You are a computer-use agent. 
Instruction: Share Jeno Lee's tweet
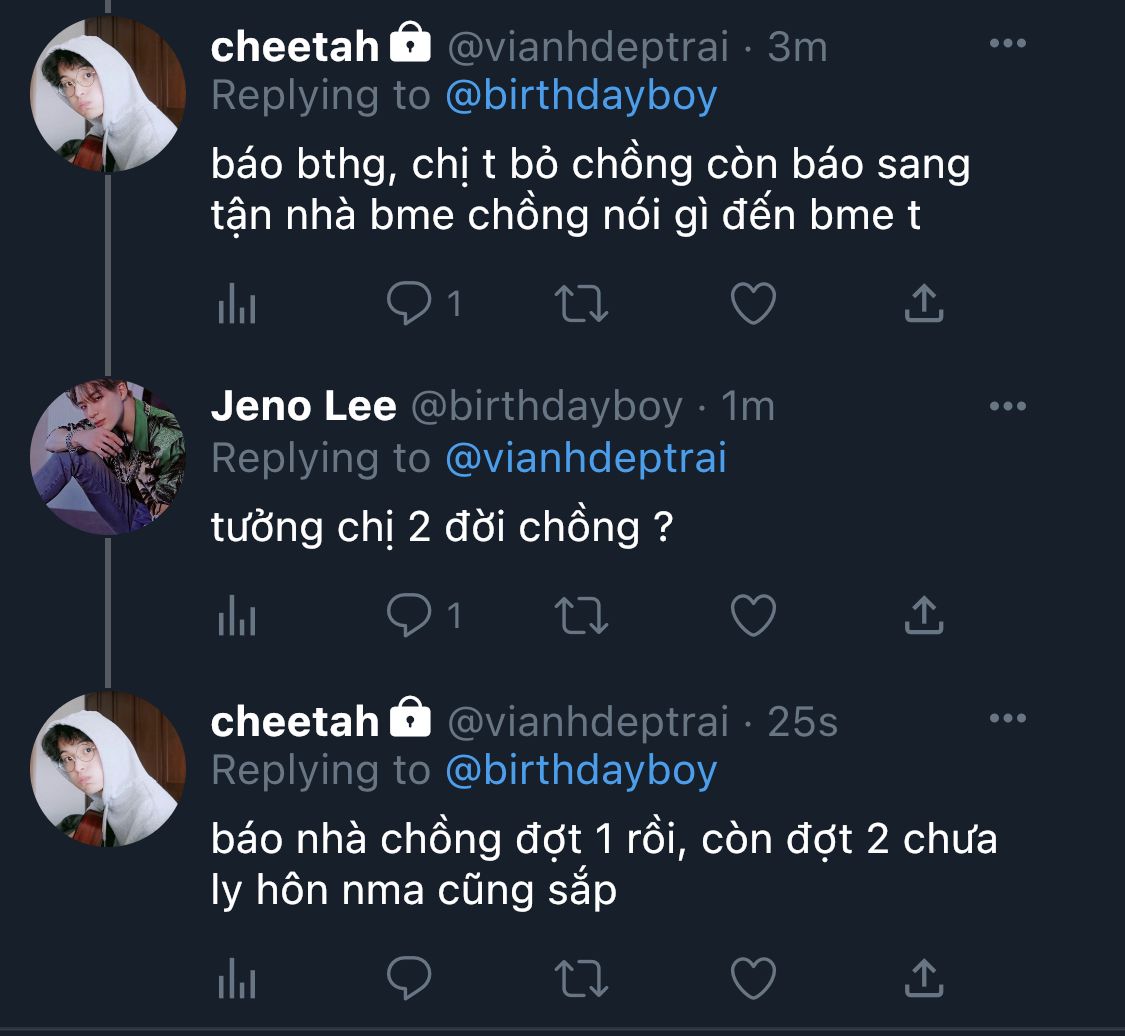pyautogui.click(x=924, y=616)
